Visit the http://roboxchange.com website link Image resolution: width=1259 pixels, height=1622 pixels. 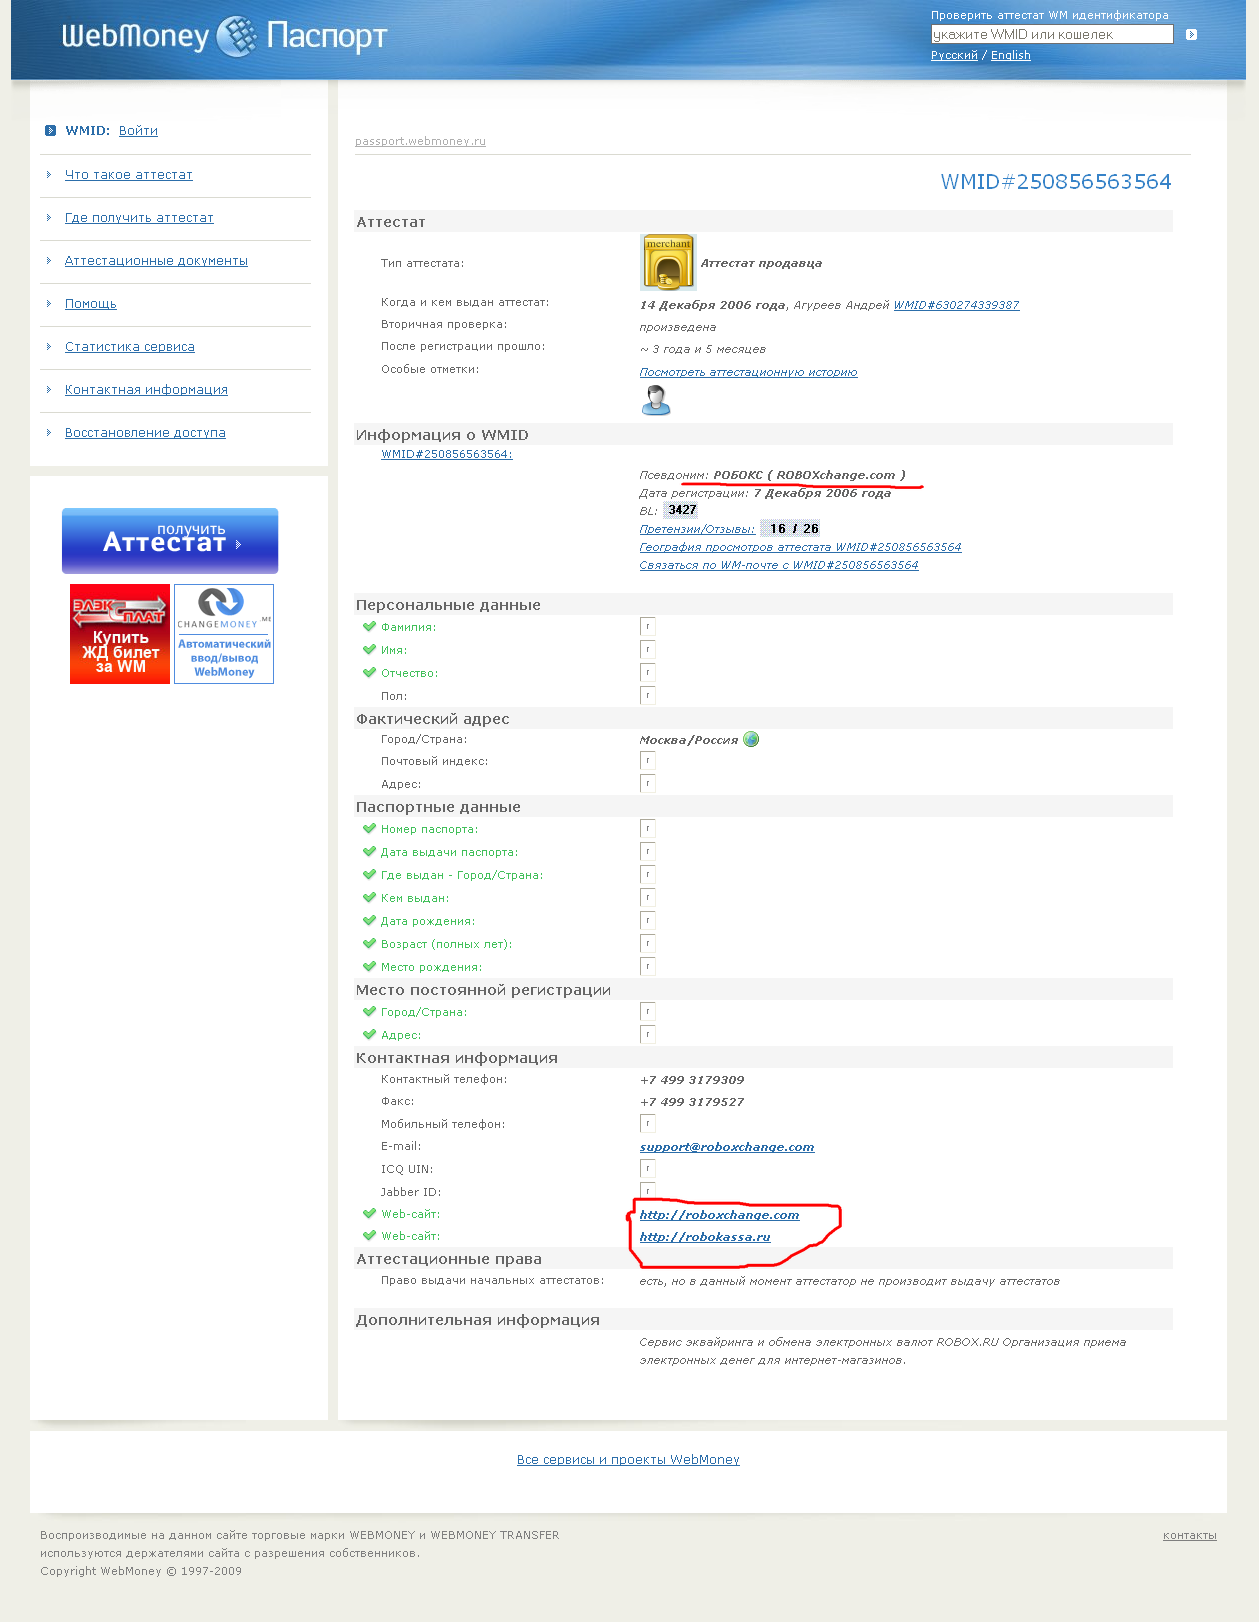719,1215
